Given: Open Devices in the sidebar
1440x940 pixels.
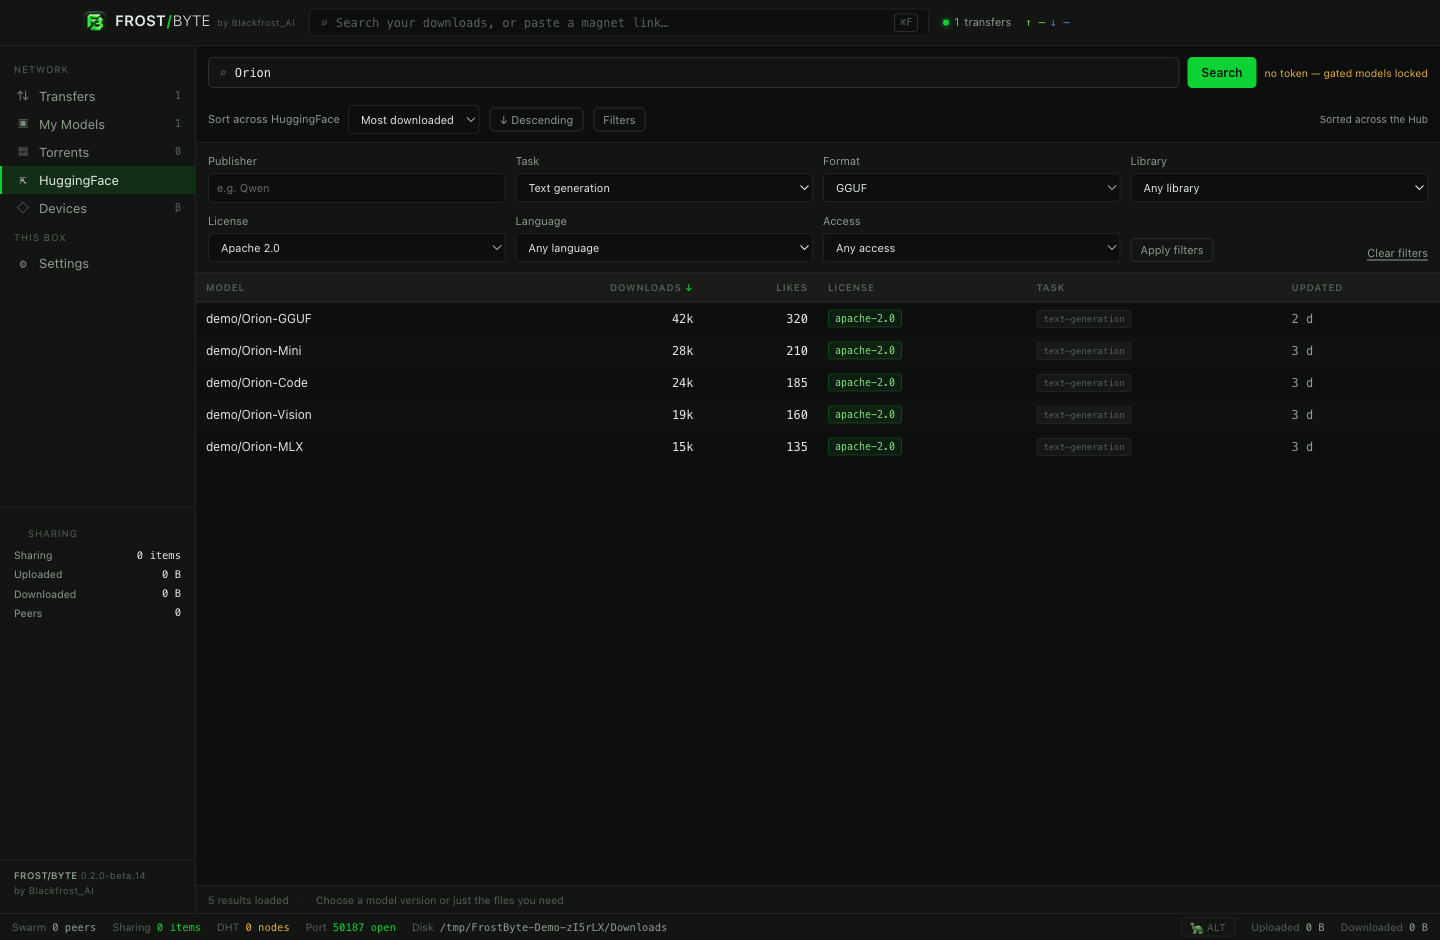Looking at the screenshot, I should coord(98,208).
